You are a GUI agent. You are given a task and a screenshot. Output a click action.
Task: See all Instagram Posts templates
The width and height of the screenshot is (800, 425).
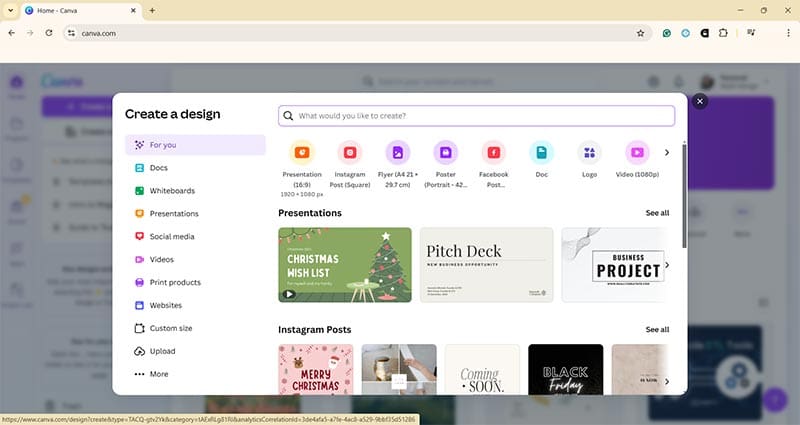click(x=657, y=330)
